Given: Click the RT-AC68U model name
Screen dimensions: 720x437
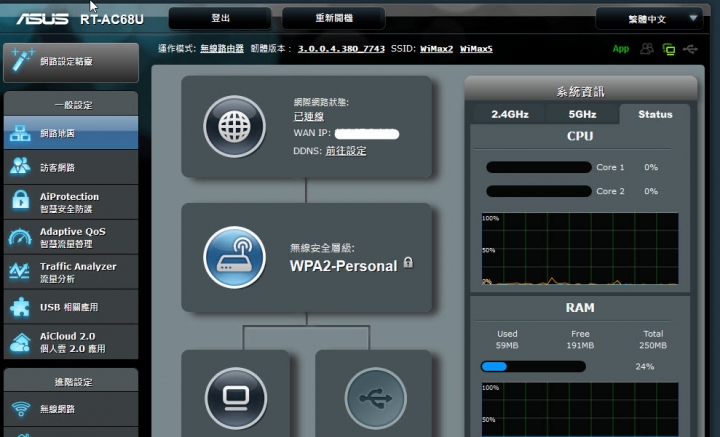Looking at the screenshot, I should (112, 19).
